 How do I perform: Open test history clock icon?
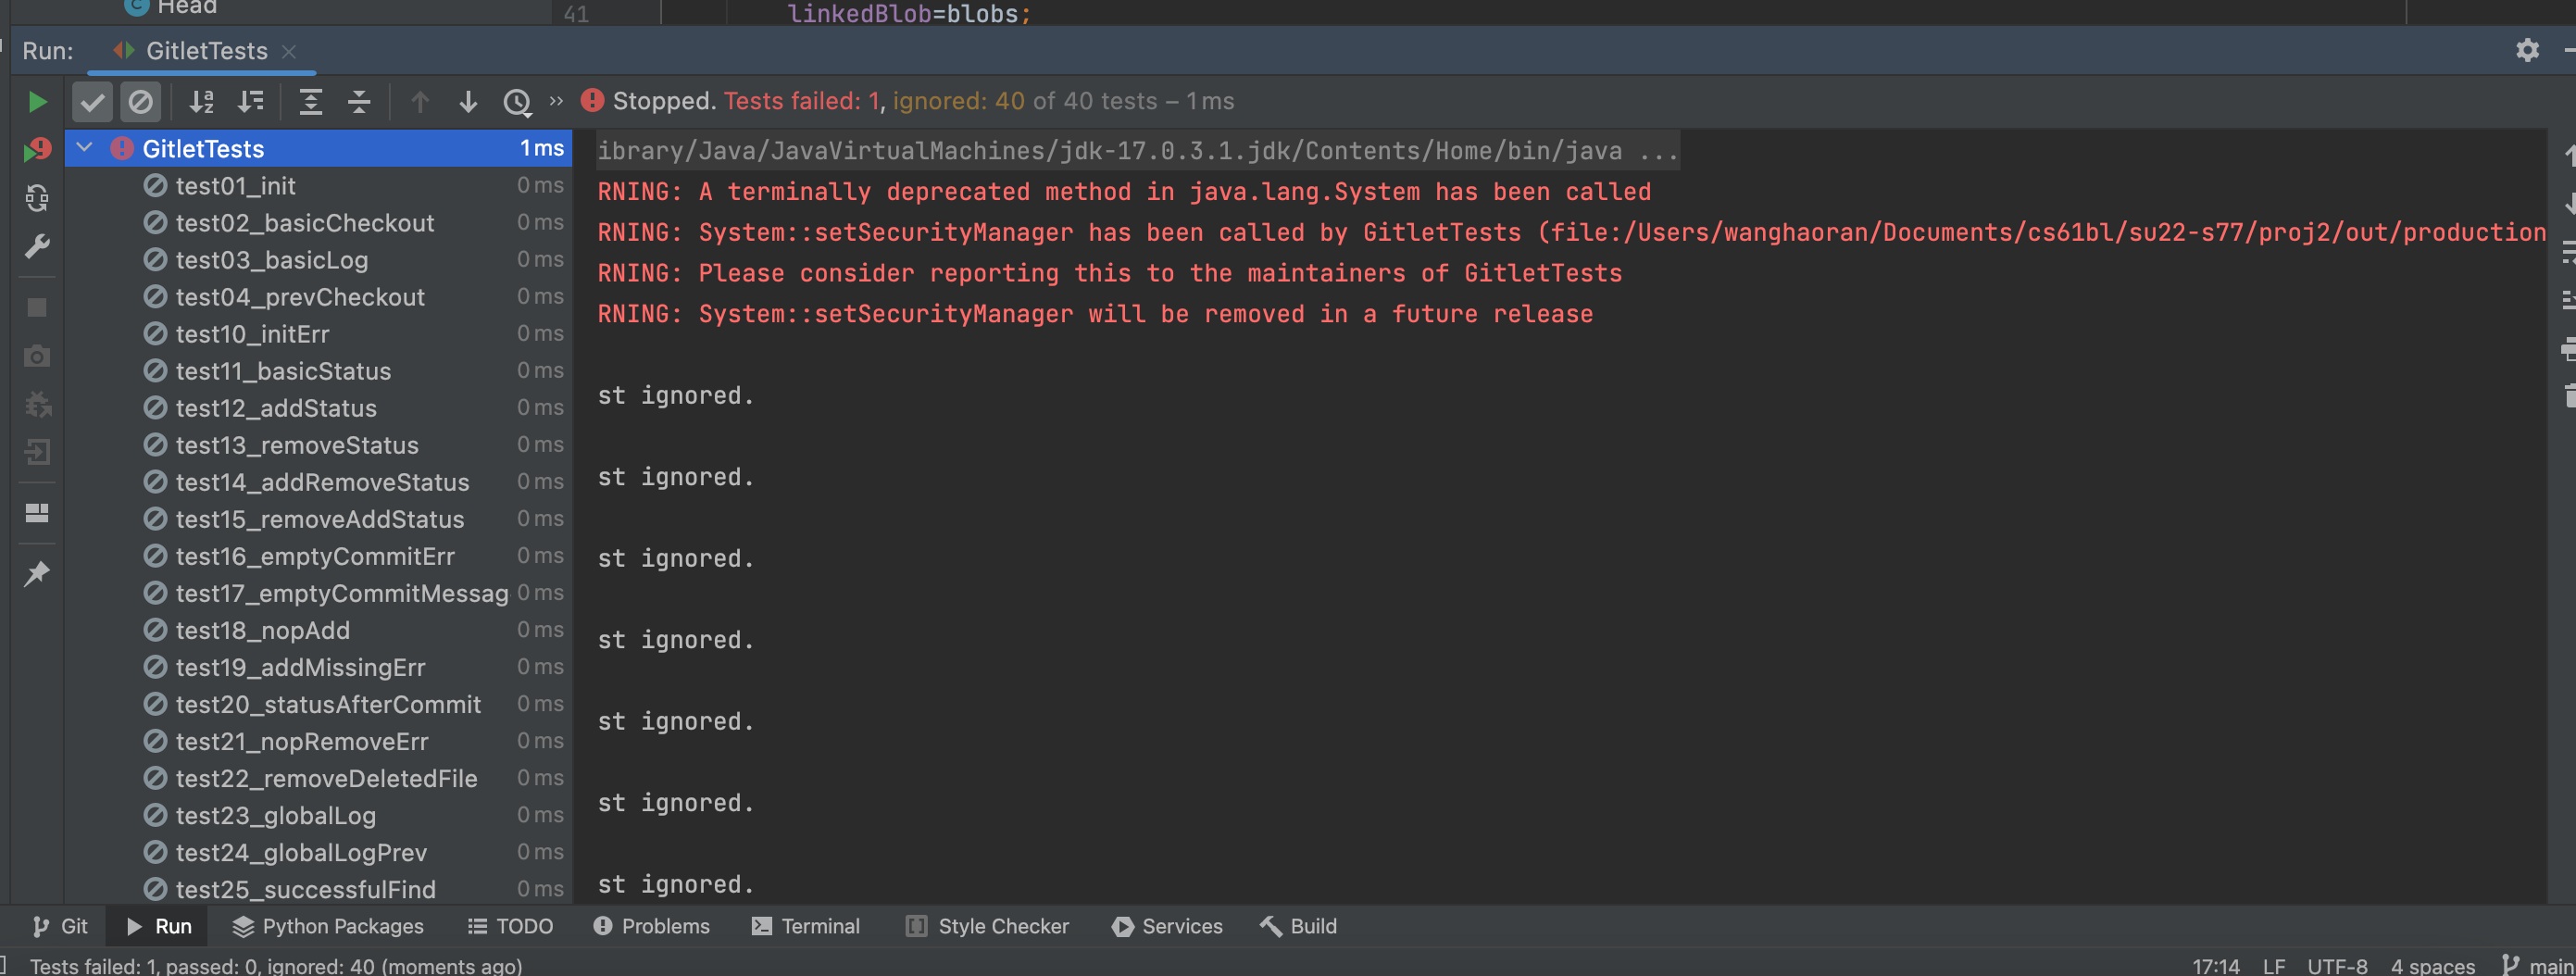pos(517,102)
